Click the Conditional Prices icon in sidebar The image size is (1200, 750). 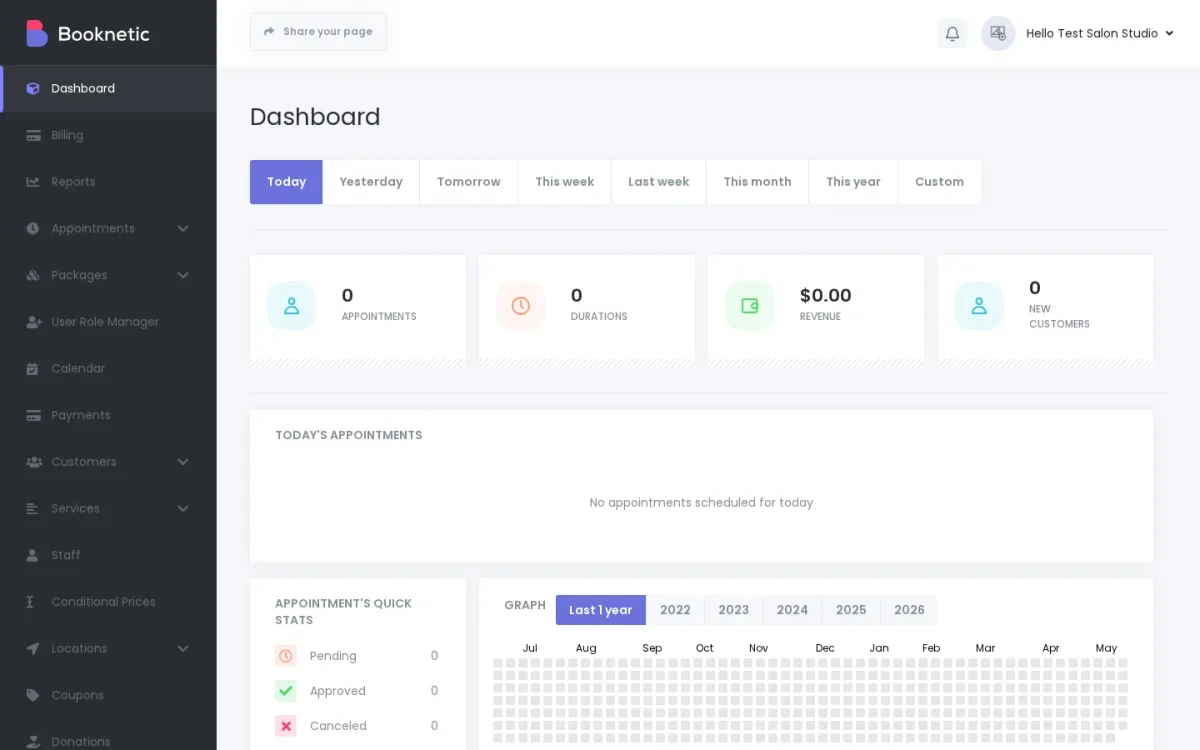[30, 602]
